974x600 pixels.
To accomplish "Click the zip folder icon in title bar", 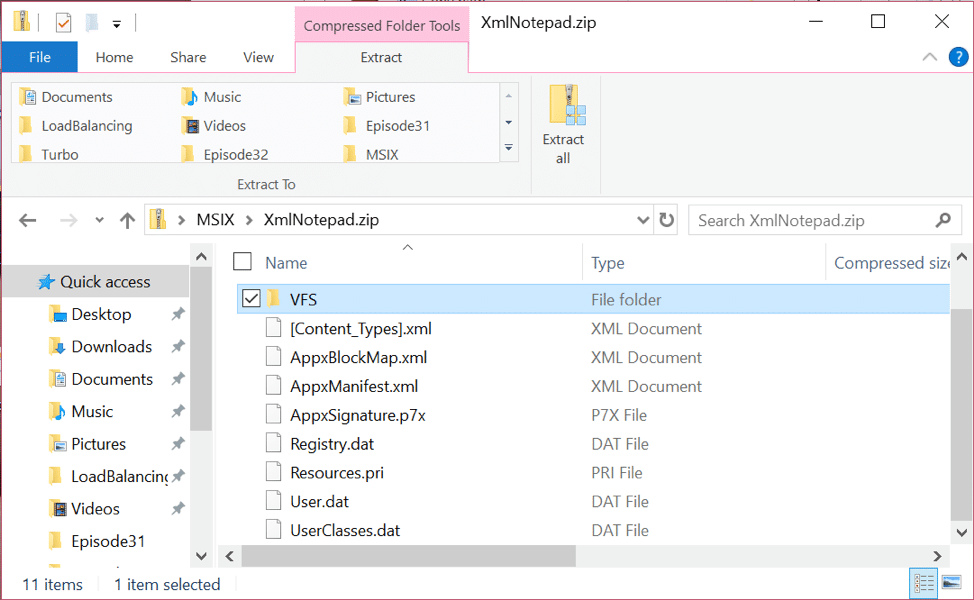I will pos(21,22).
